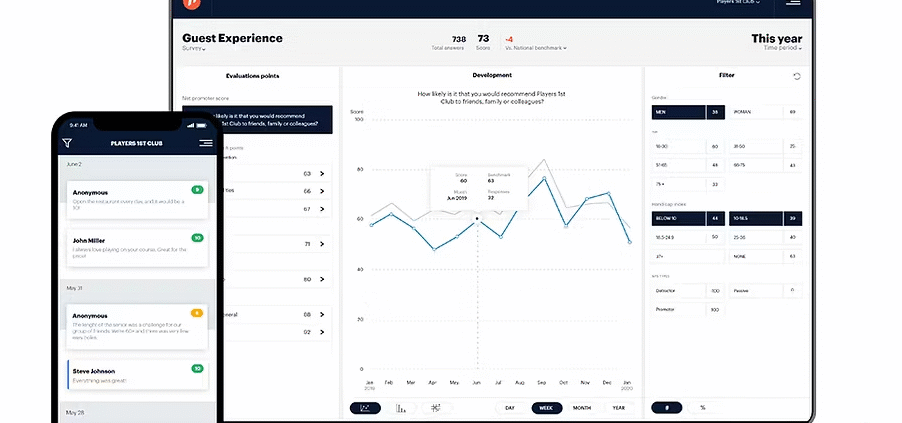The height and width of the screenshot is (423, 902).
Task: Open the phone app hamburger menu
Action: point(205,143)
